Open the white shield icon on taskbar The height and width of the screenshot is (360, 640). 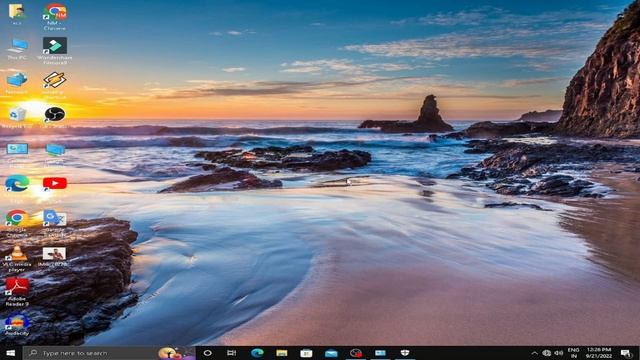click(x=404, y=353)
